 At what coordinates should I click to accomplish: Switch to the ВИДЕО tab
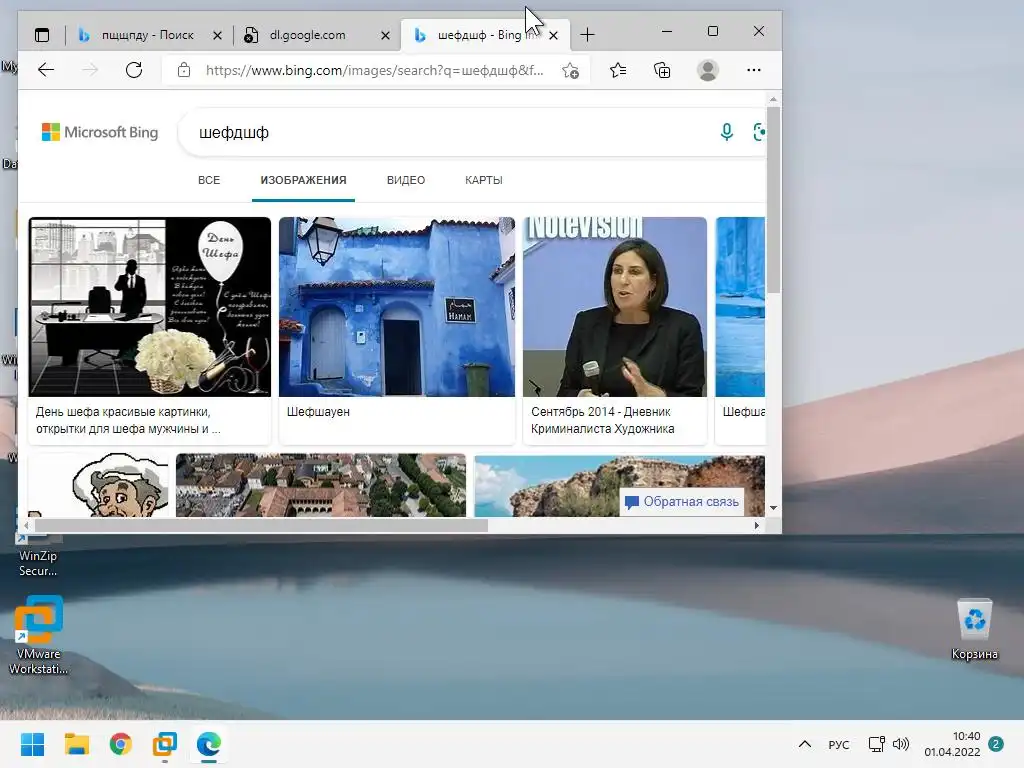point(406,180)
